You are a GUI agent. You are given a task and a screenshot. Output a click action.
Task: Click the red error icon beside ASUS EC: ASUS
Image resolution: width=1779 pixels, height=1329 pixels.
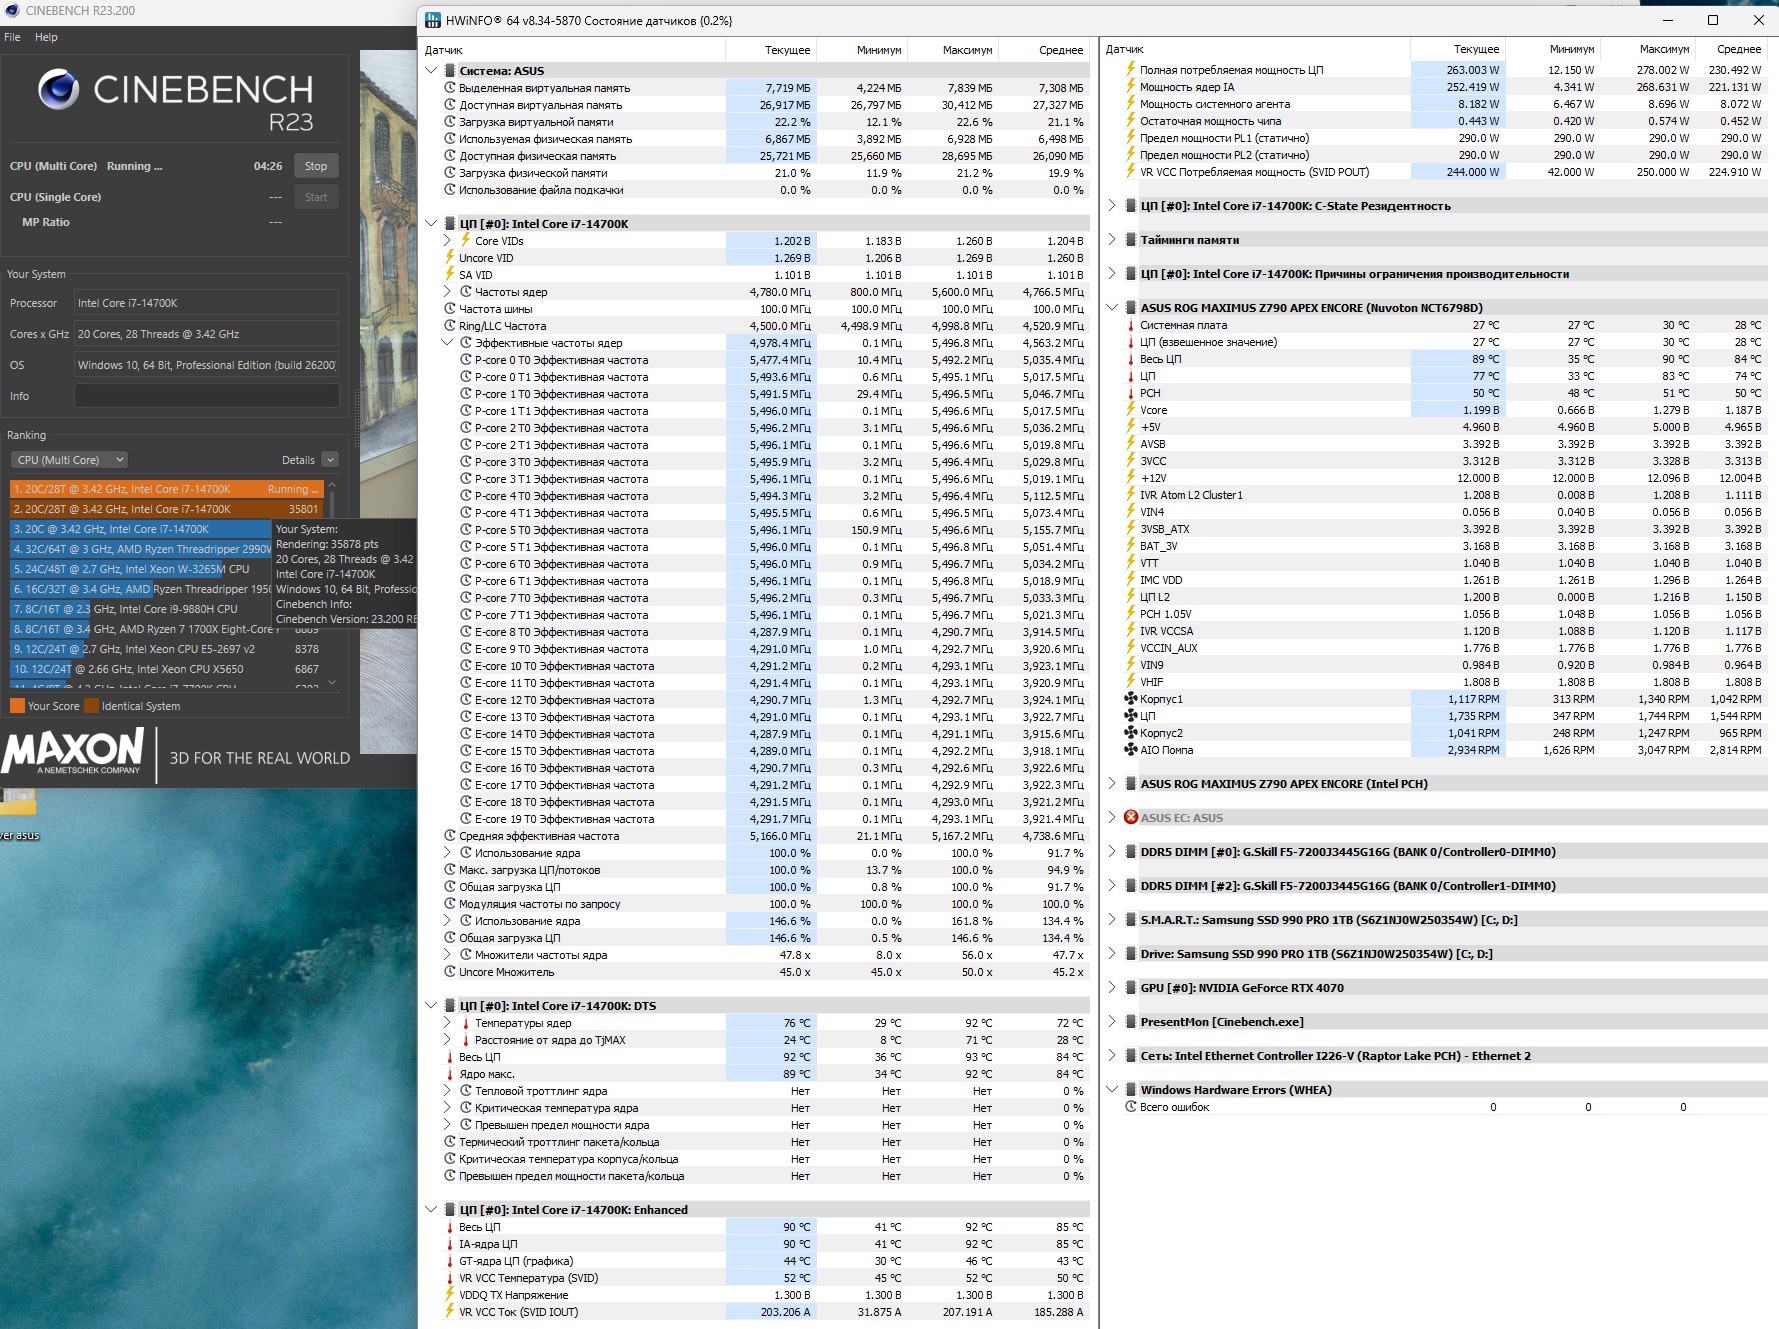(x=1131, y=818)
